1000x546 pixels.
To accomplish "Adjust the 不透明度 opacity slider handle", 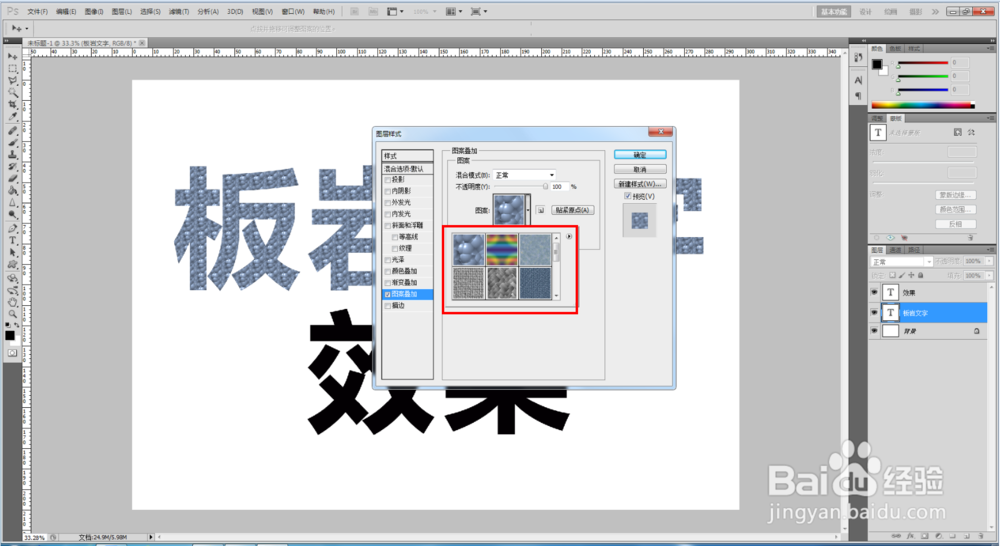I will (x=545, y=187).
